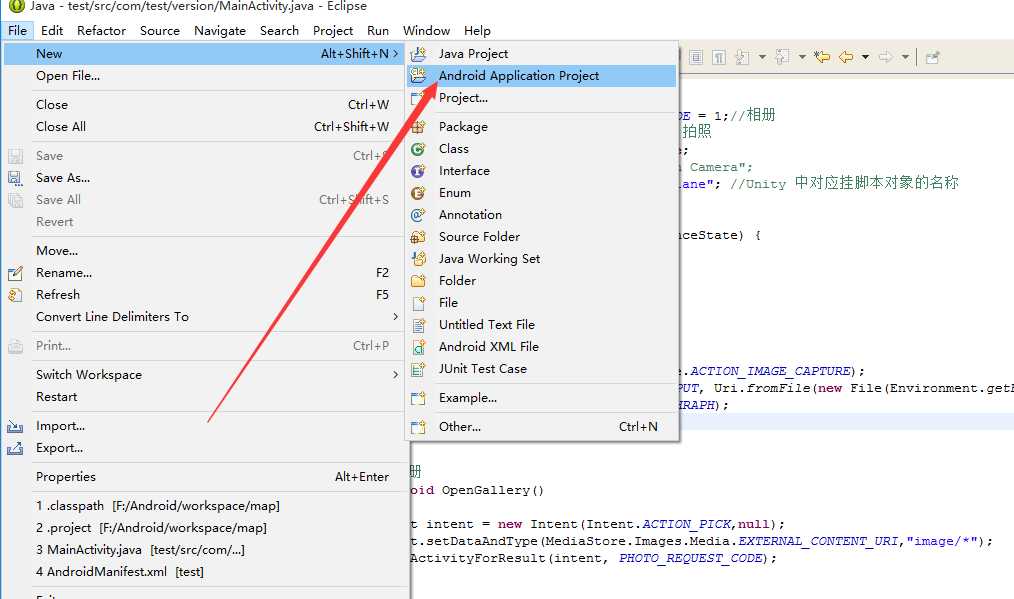
Task: Click the Java Project icon in the New submenu
Action: coord(418,54)
